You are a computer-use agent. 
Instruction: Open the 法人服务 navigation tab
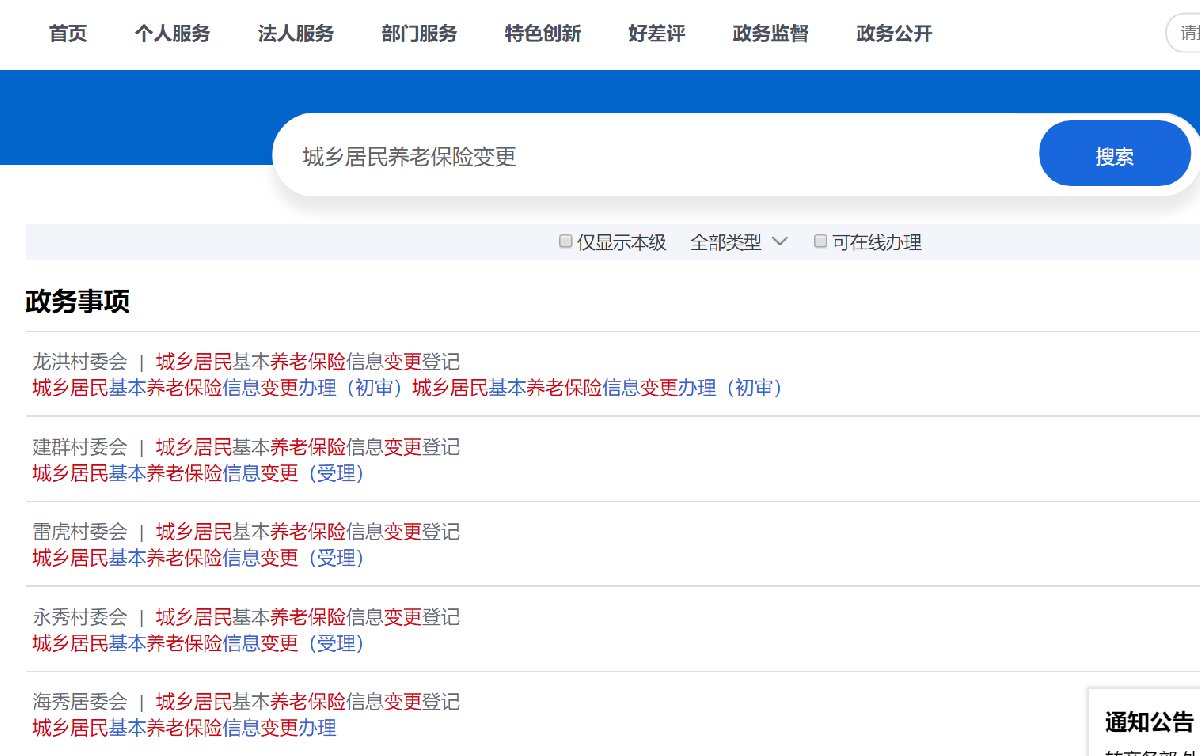pyautogui.click(x=296, y=34)
